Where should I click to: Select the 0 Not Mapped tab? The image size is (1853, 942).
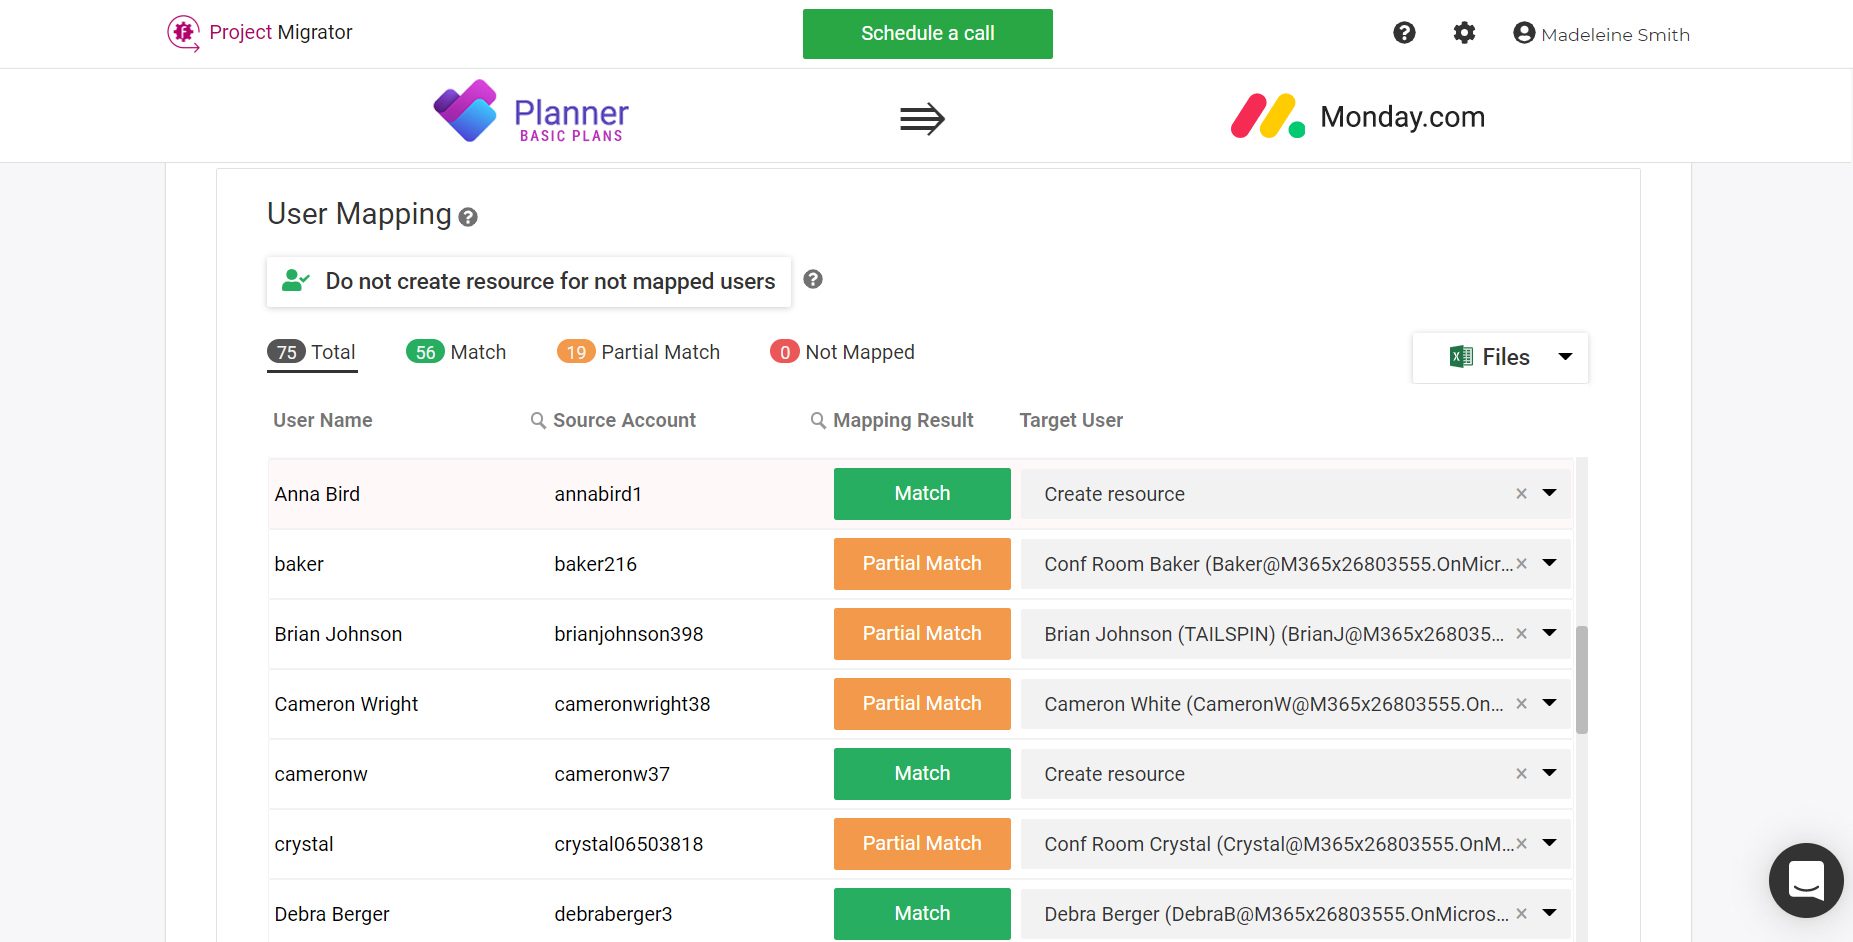tap(842, 353)
